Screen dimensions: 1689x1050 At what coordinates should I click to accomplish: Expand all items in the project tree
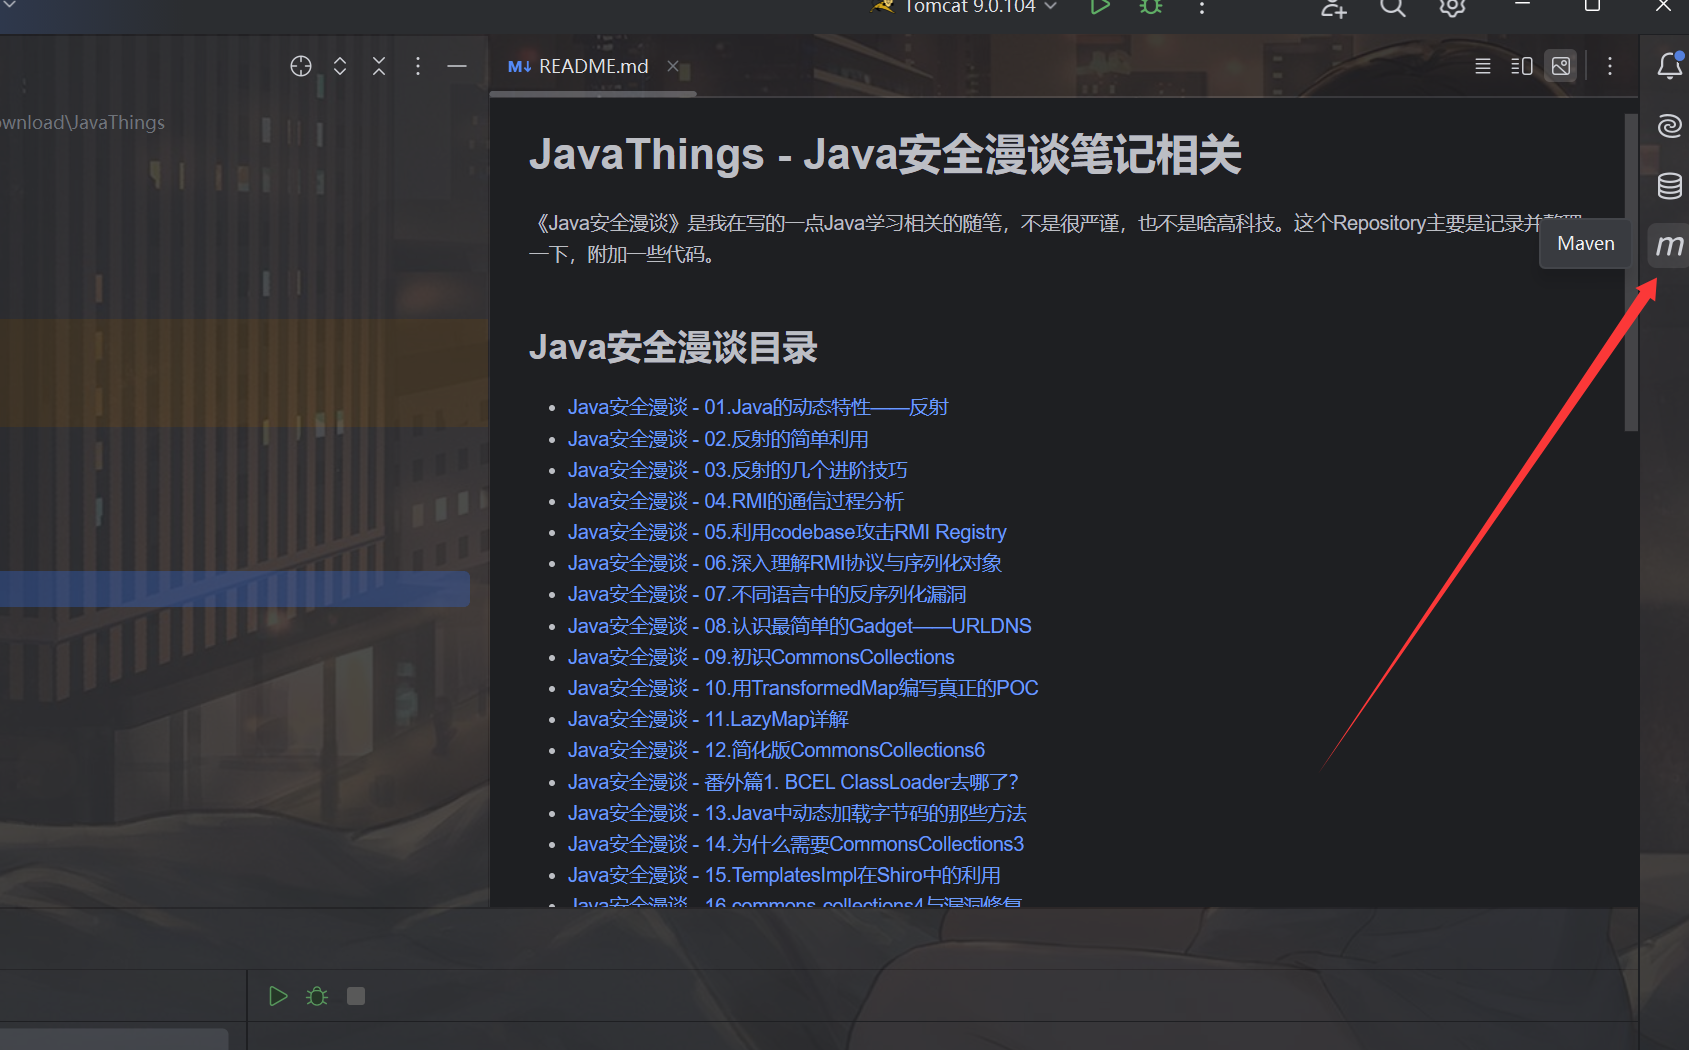tap(340, 66)
